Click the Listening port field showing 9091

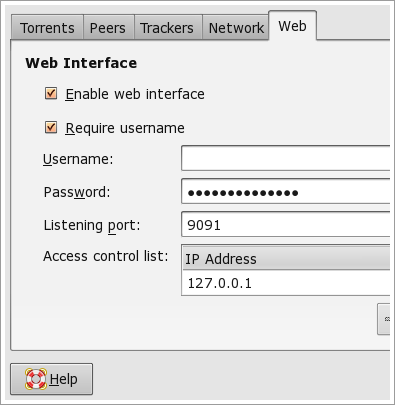click(x=286, y=224)
